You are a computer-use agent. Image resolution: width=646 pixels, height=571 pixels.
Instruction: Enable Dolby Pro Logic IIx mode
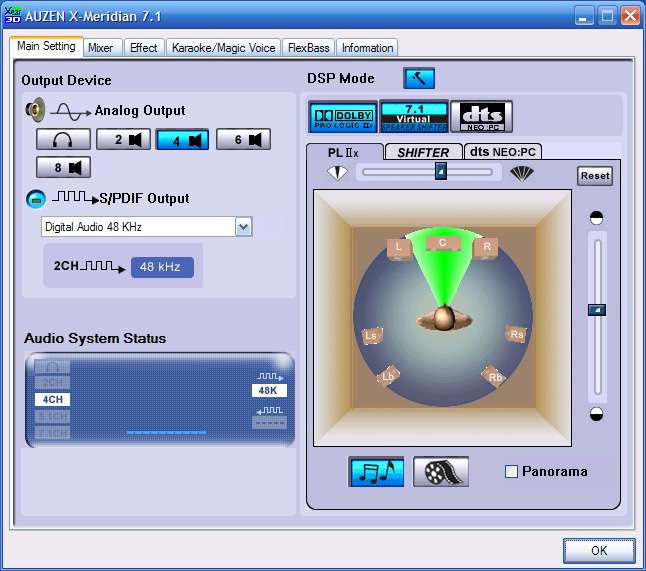[x=343, y=117]
